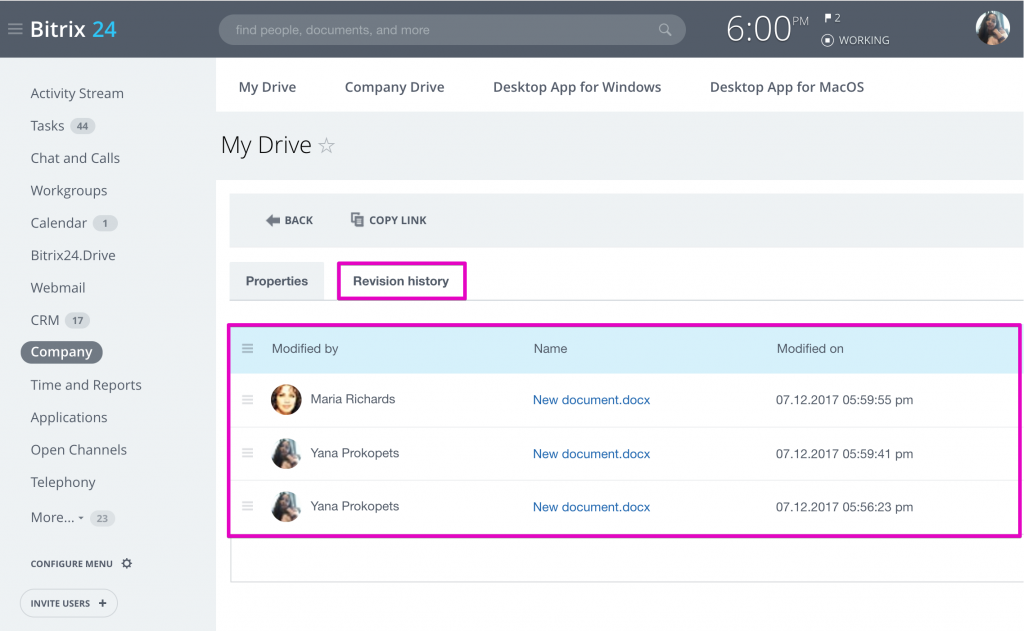
Task: Click the WORKING status indicator
Action: pyautogui.click(x=856, y=40)
